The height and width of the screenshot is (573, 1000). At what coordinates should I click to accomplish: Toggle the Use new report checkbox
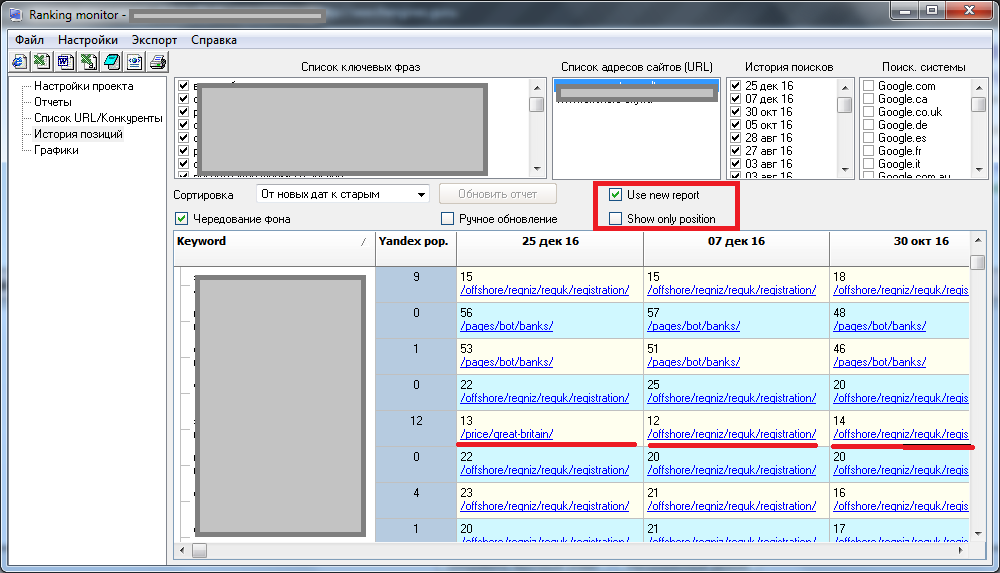pos(615,195)
